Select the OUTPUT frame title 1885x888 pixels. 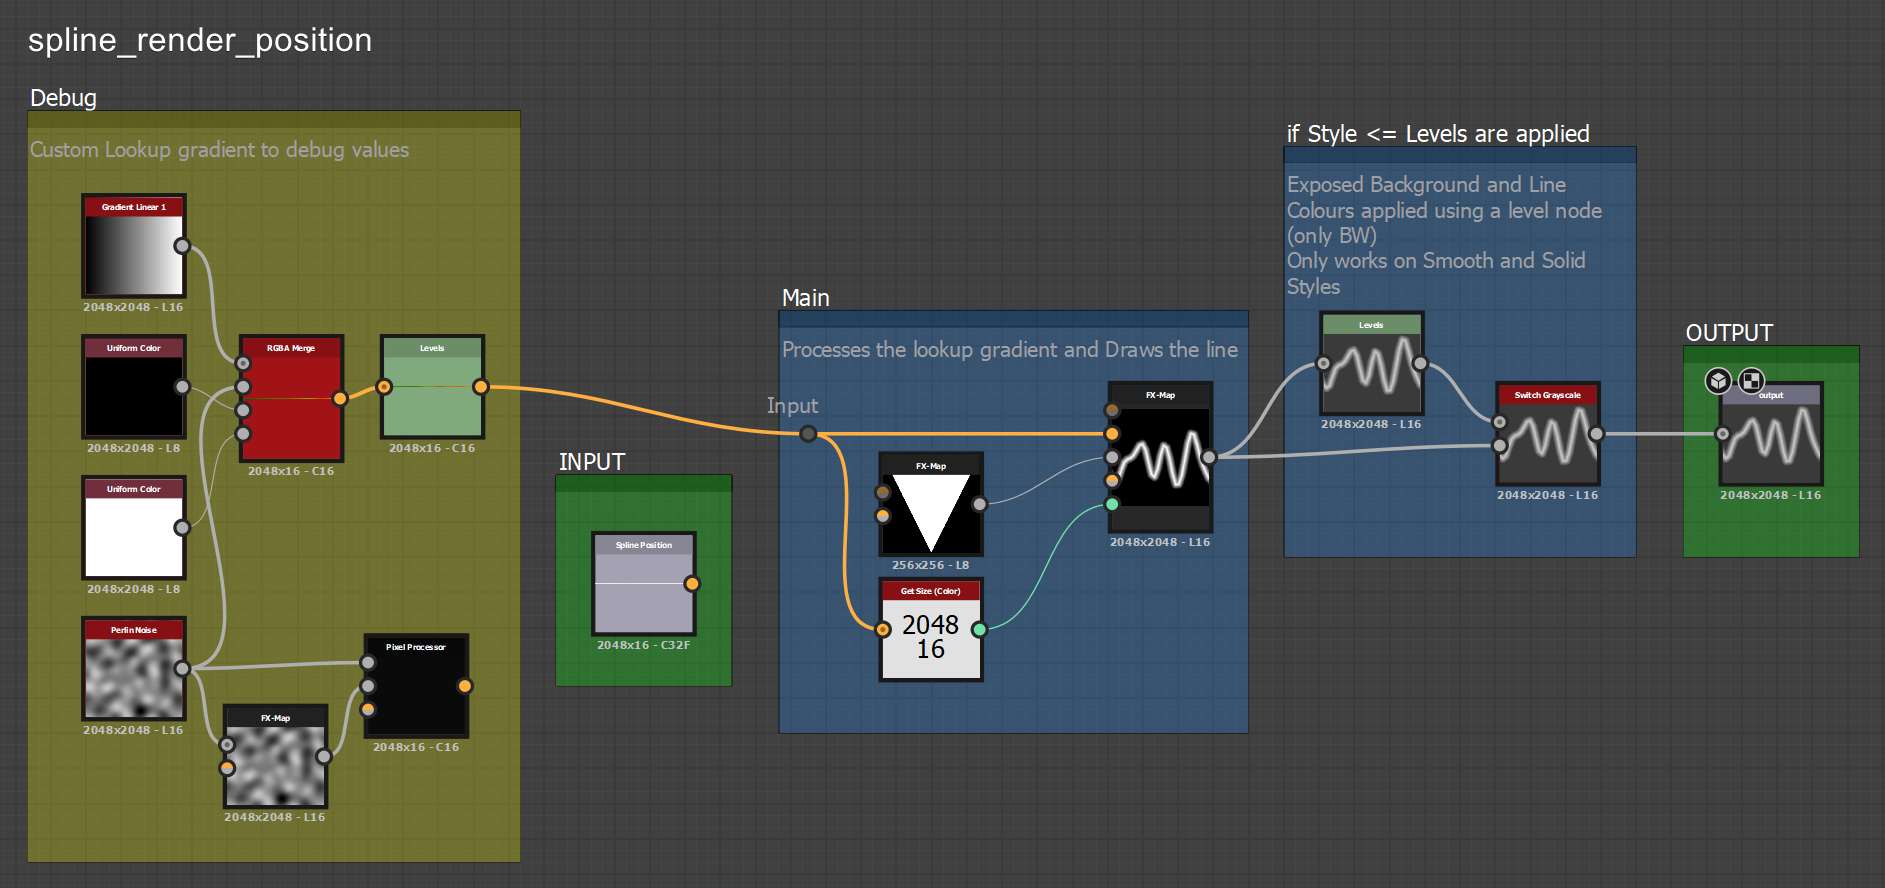pos(1729,333)
